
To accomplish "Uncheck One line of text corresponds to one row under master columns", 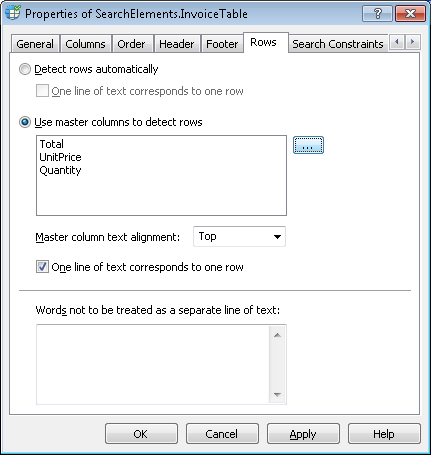I will tap(42, 267).
